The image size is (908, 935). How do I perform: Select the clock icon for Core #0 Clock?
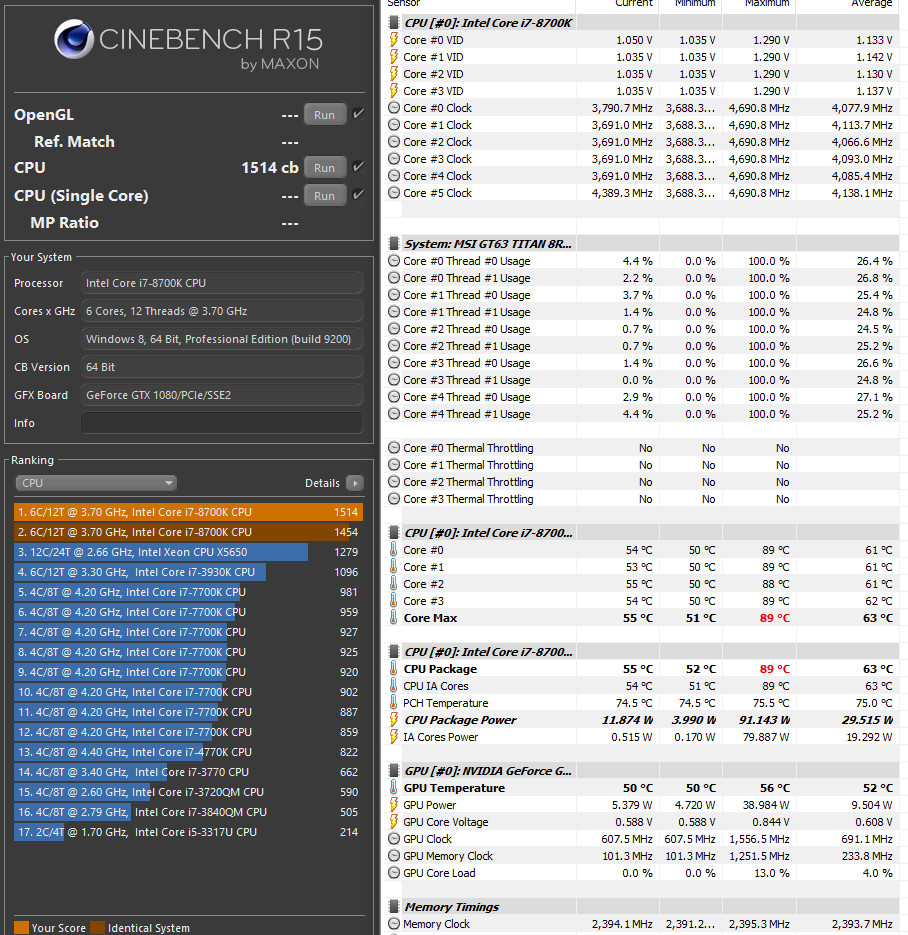tap(393, 108)
